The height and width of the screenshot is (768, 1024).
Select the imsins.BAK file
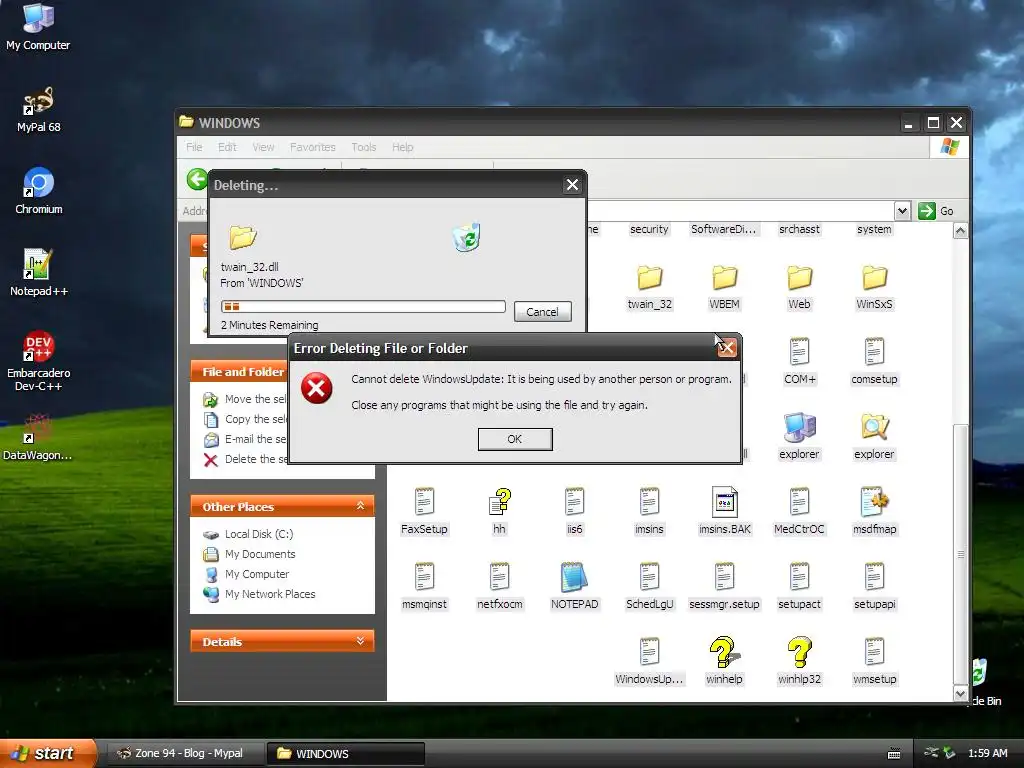tap(724, 512)
